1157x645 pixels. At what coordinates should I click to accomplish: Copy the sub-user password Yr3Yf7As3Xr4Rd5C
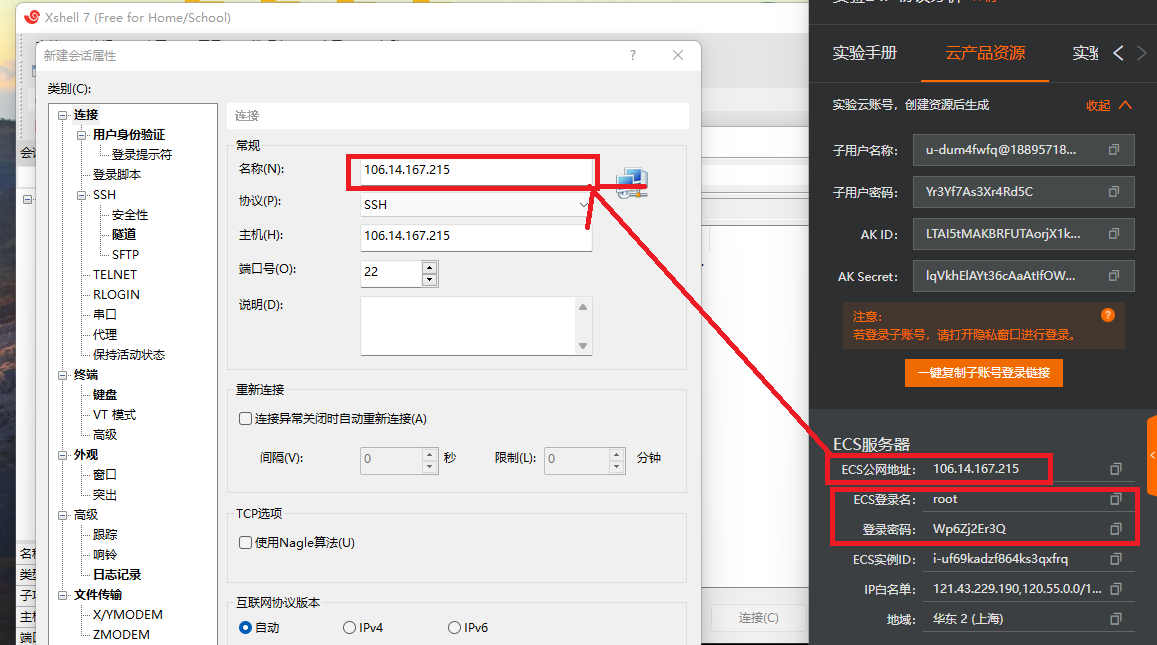point(1113,192)
